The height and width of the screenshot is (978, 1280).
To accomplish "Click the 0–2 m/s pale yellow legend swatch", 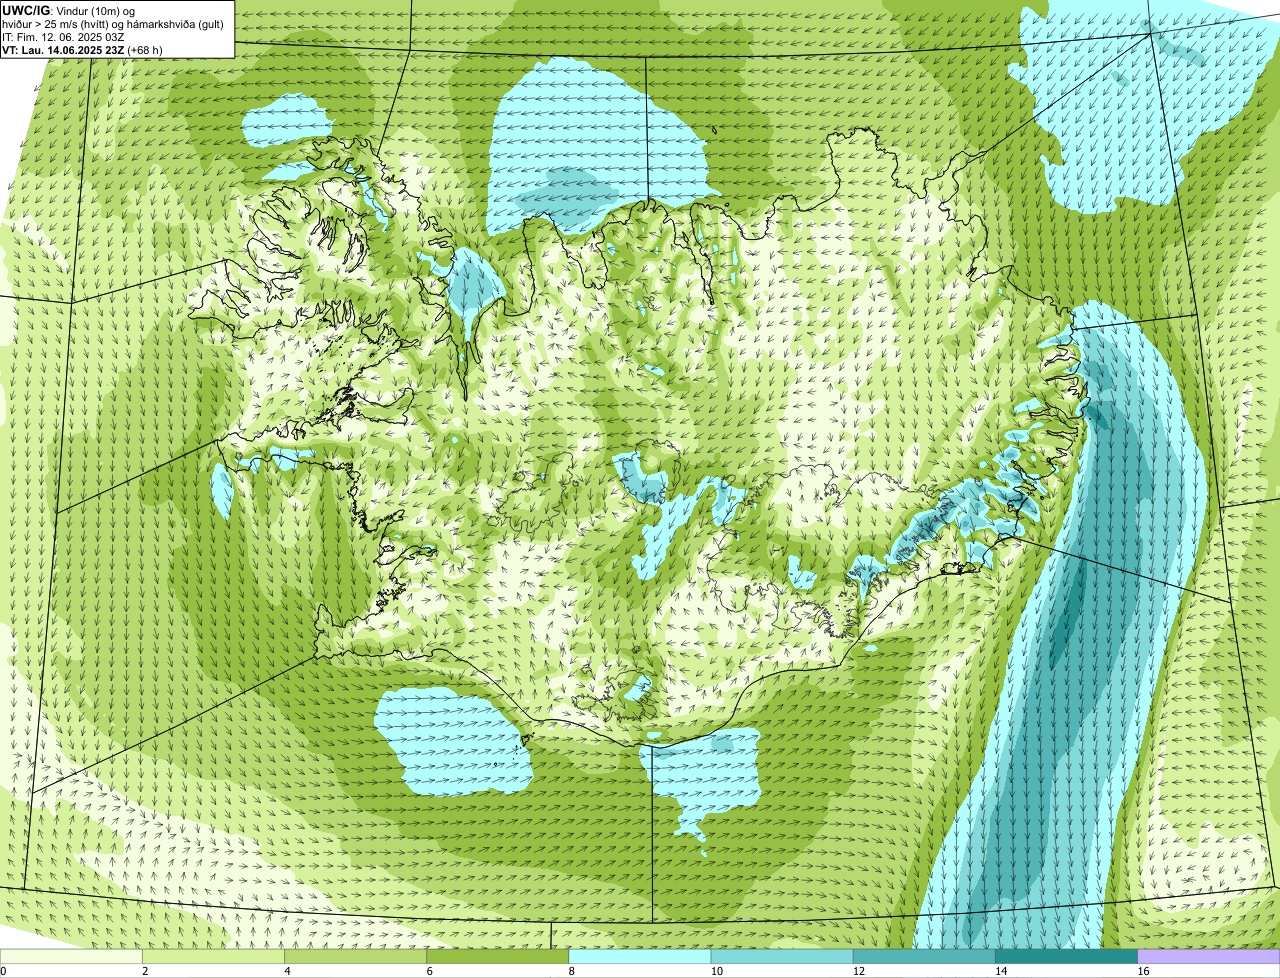I will (71, 956).
